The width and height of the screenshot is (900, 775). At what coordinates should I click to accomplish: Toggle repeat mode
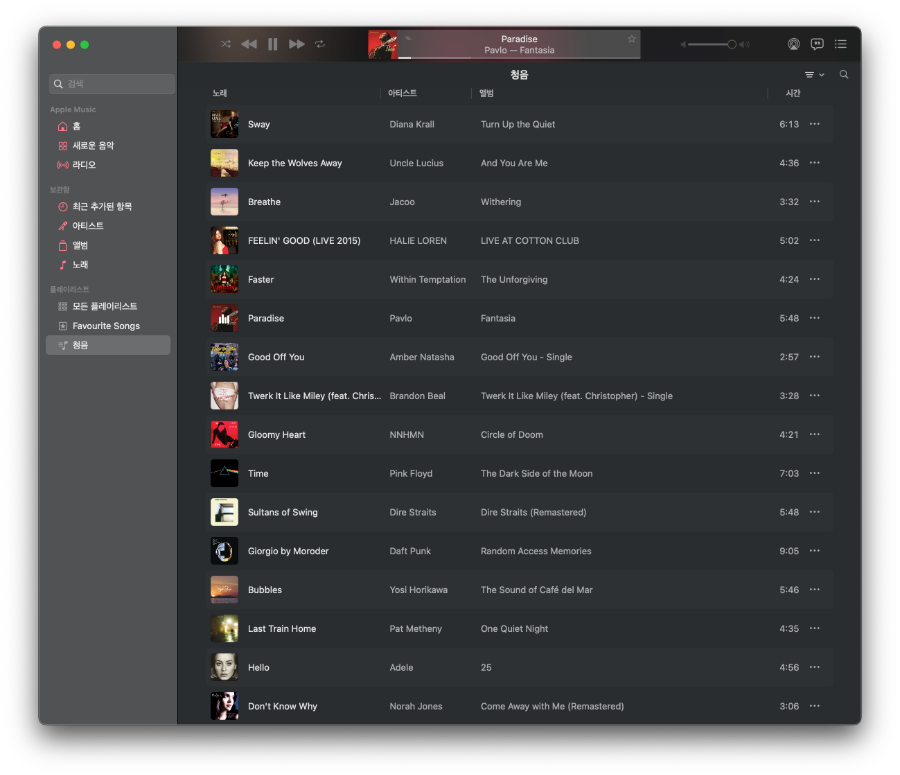tap(320, 44)
